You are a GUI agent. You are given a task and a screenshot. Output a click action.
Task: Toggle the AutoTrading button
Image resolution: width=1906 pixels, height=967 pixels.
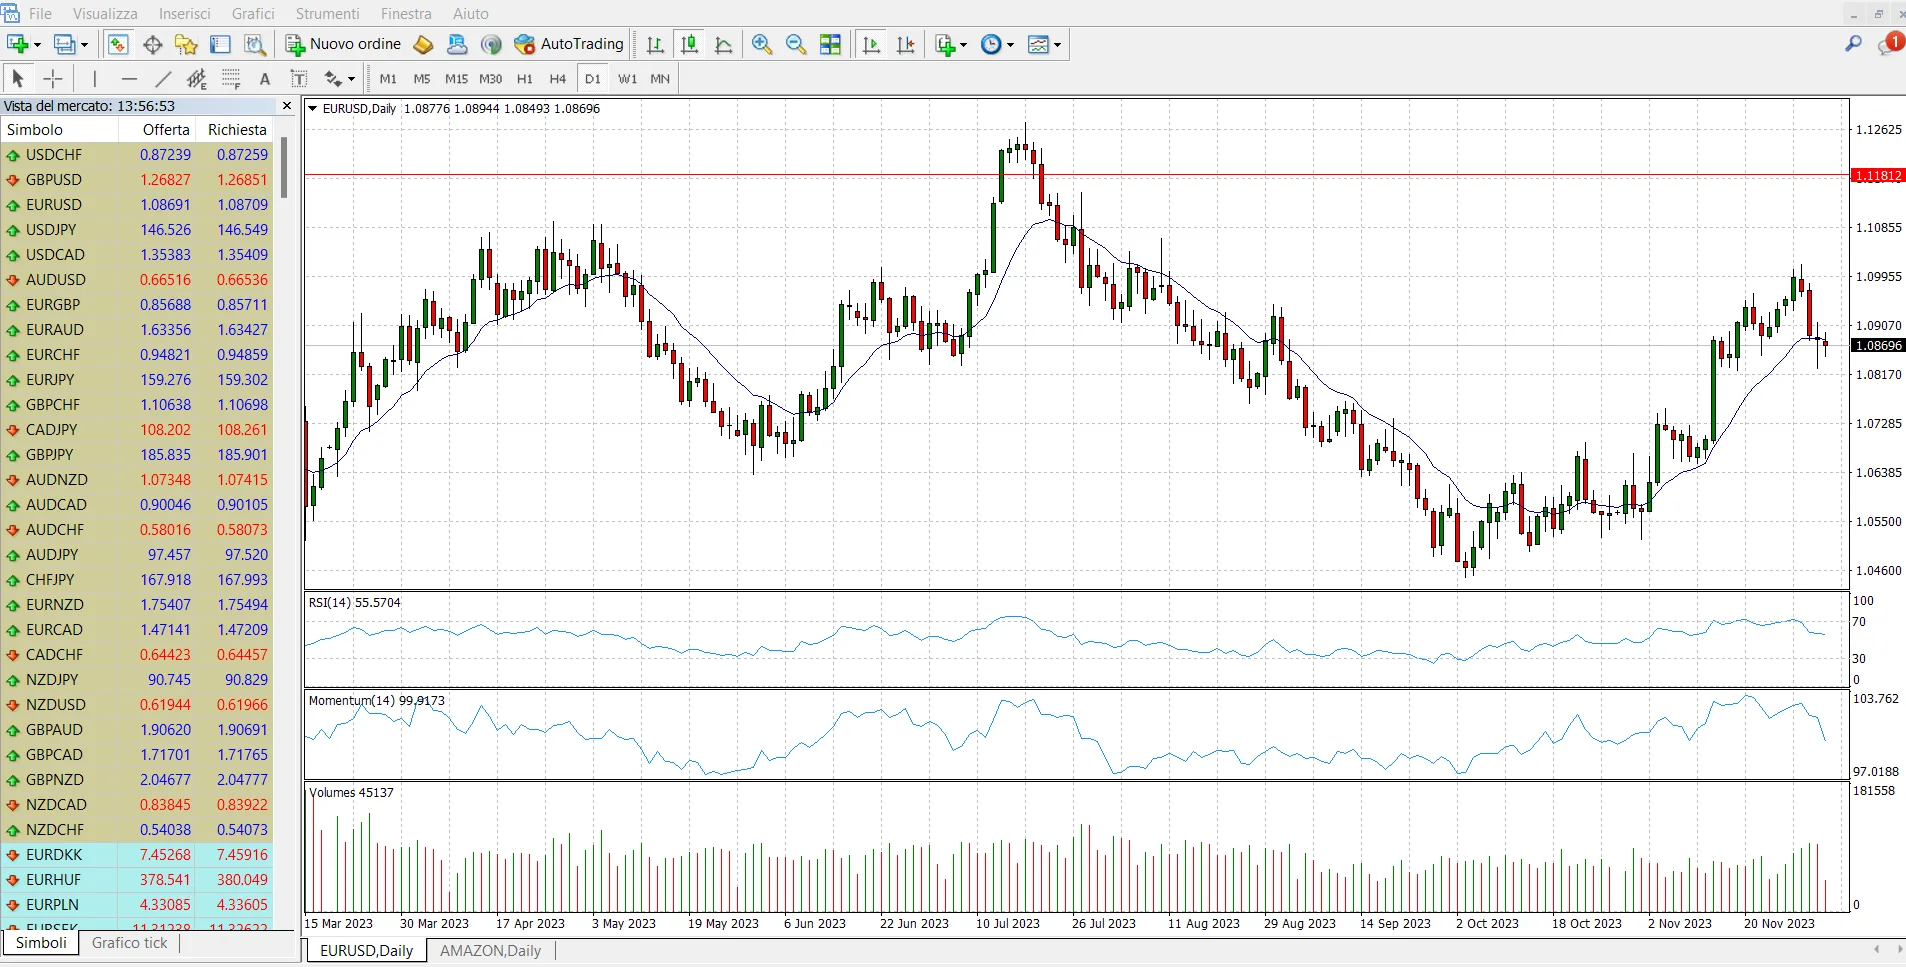click(x=569, y=44)
